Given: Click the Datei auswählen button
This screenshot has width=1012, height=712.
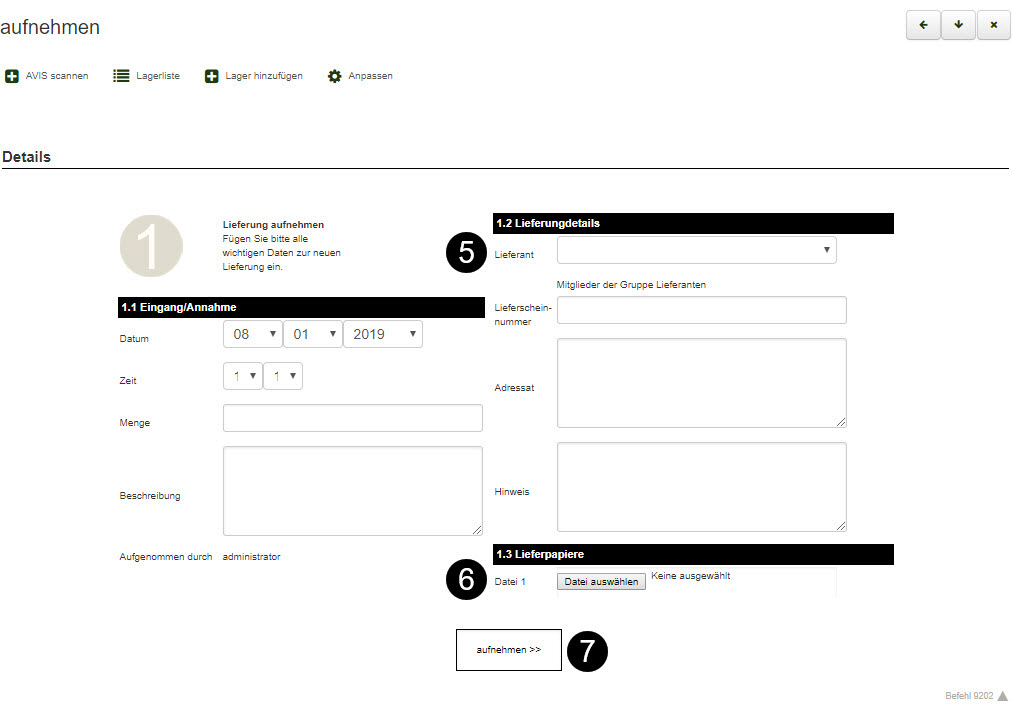Looking at the screenshot, I should click(x=601, y=581).
